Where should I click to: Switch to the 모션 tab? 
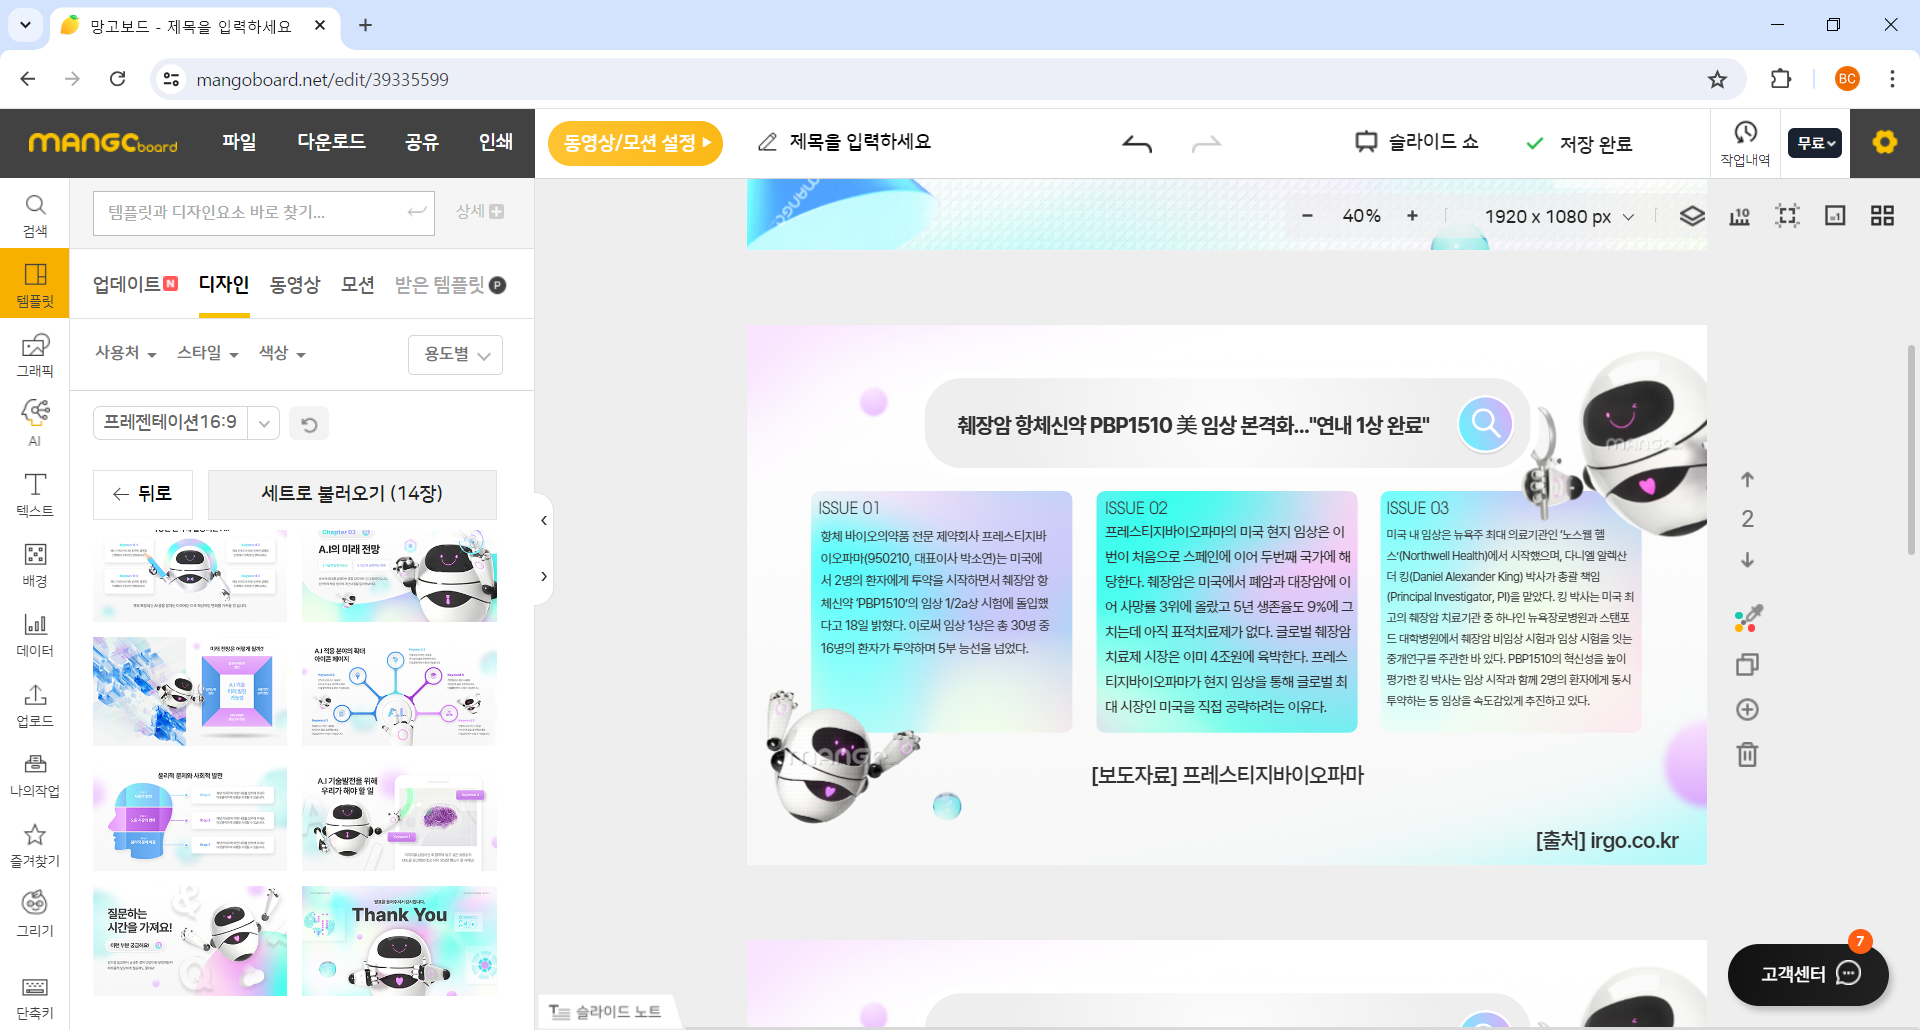click(357, 285)
